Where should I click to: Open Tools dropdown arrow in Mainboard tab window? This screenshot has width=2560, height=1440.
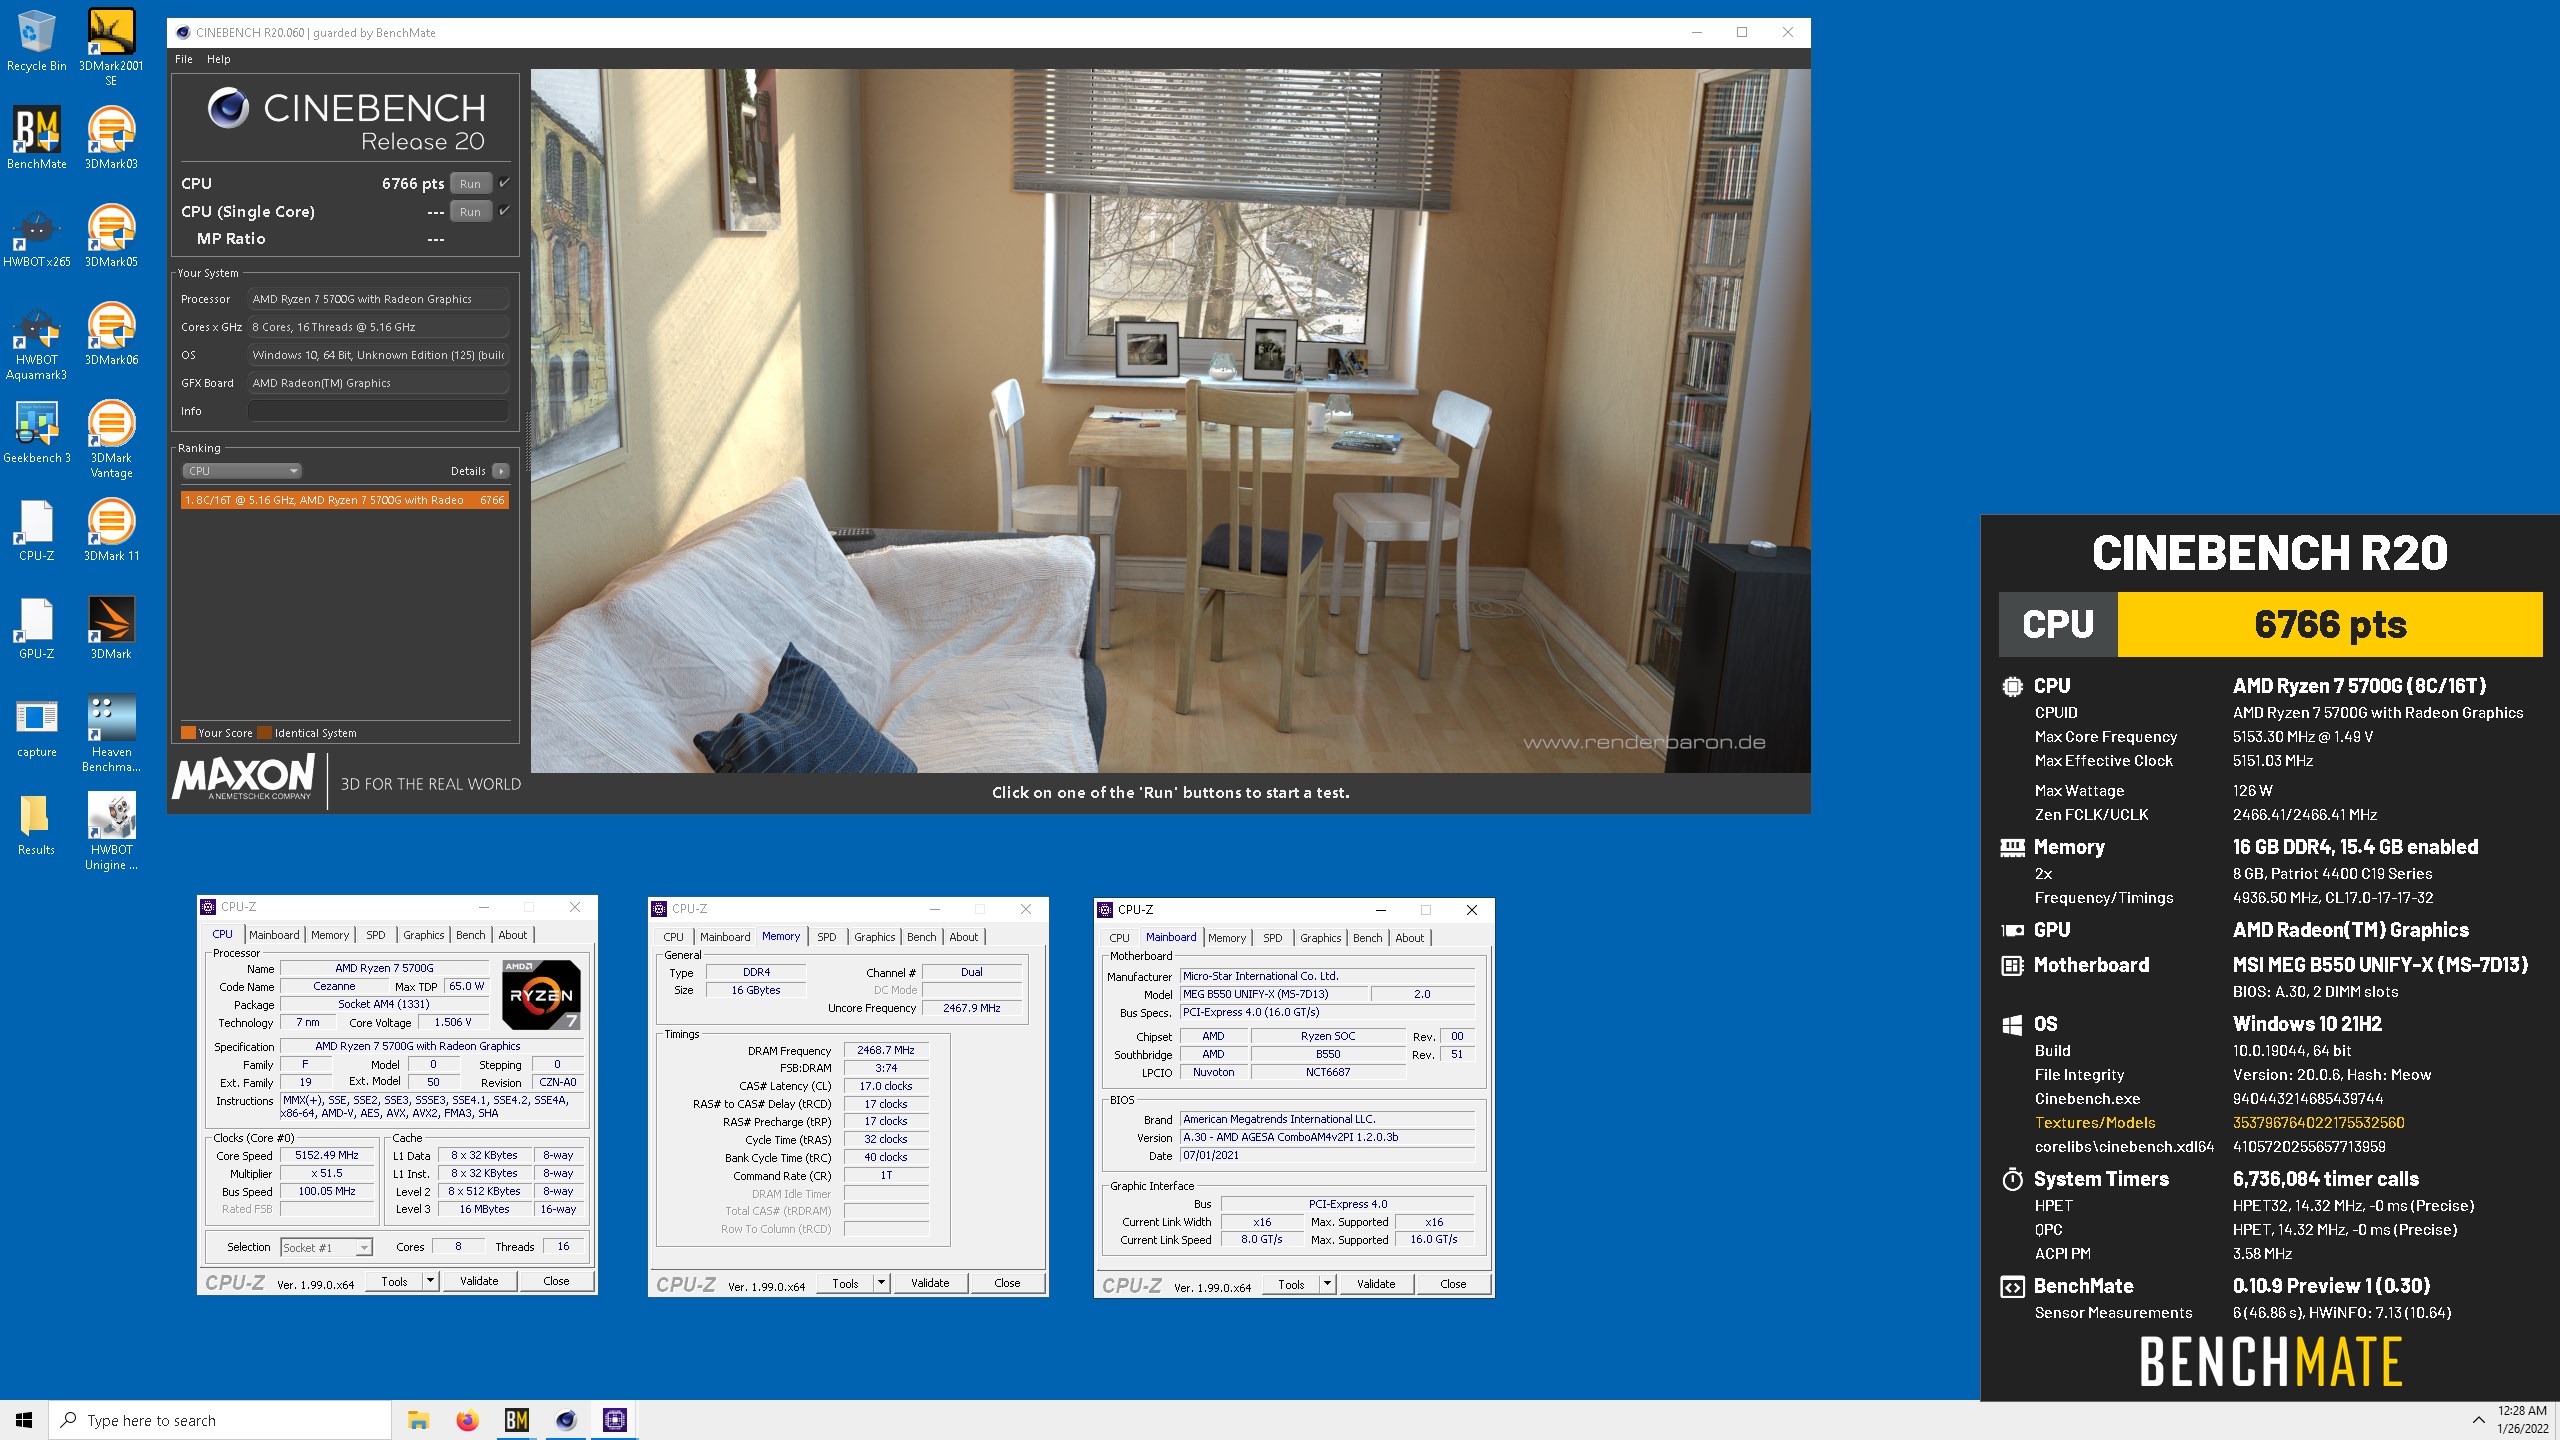1327,1284
